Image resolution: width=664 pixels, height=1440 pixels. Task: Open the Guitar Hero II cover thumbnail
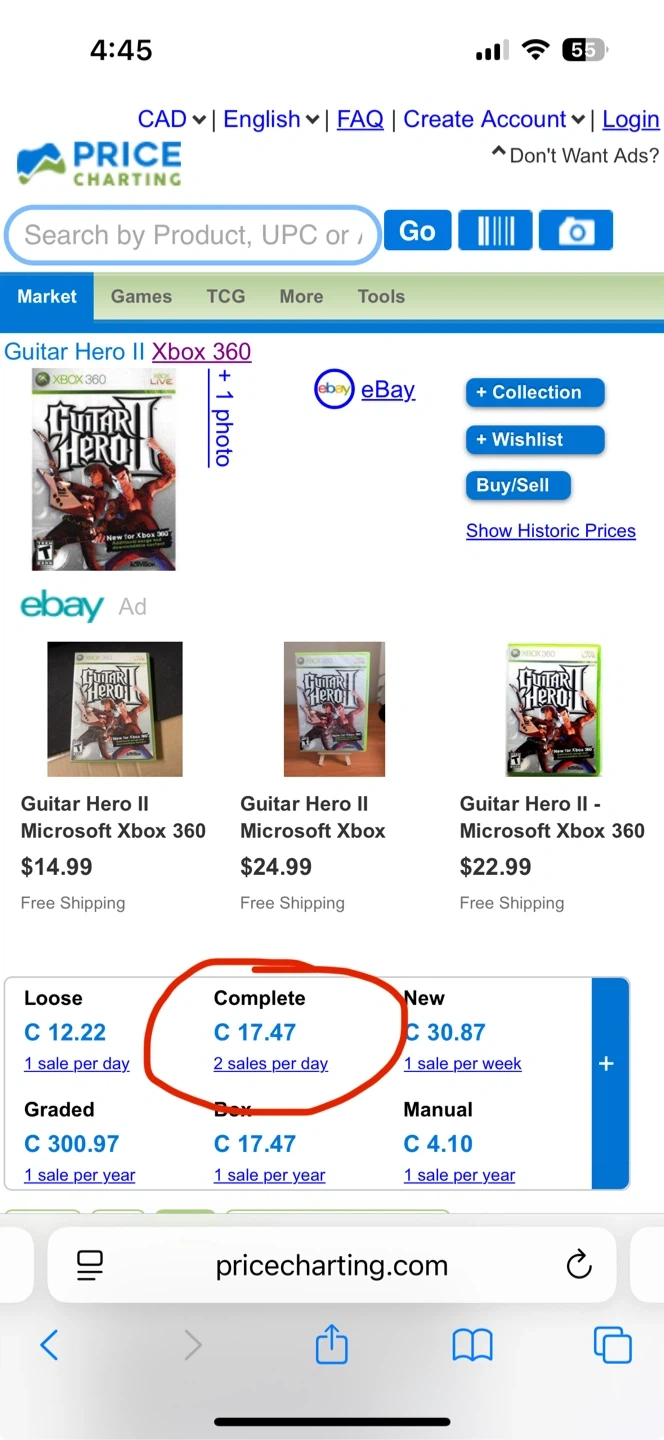point(104,470)
